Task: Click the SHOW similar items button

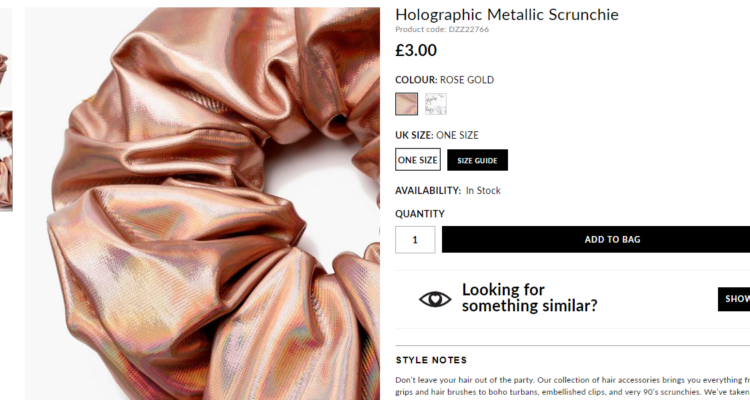Action: (734, 299)
